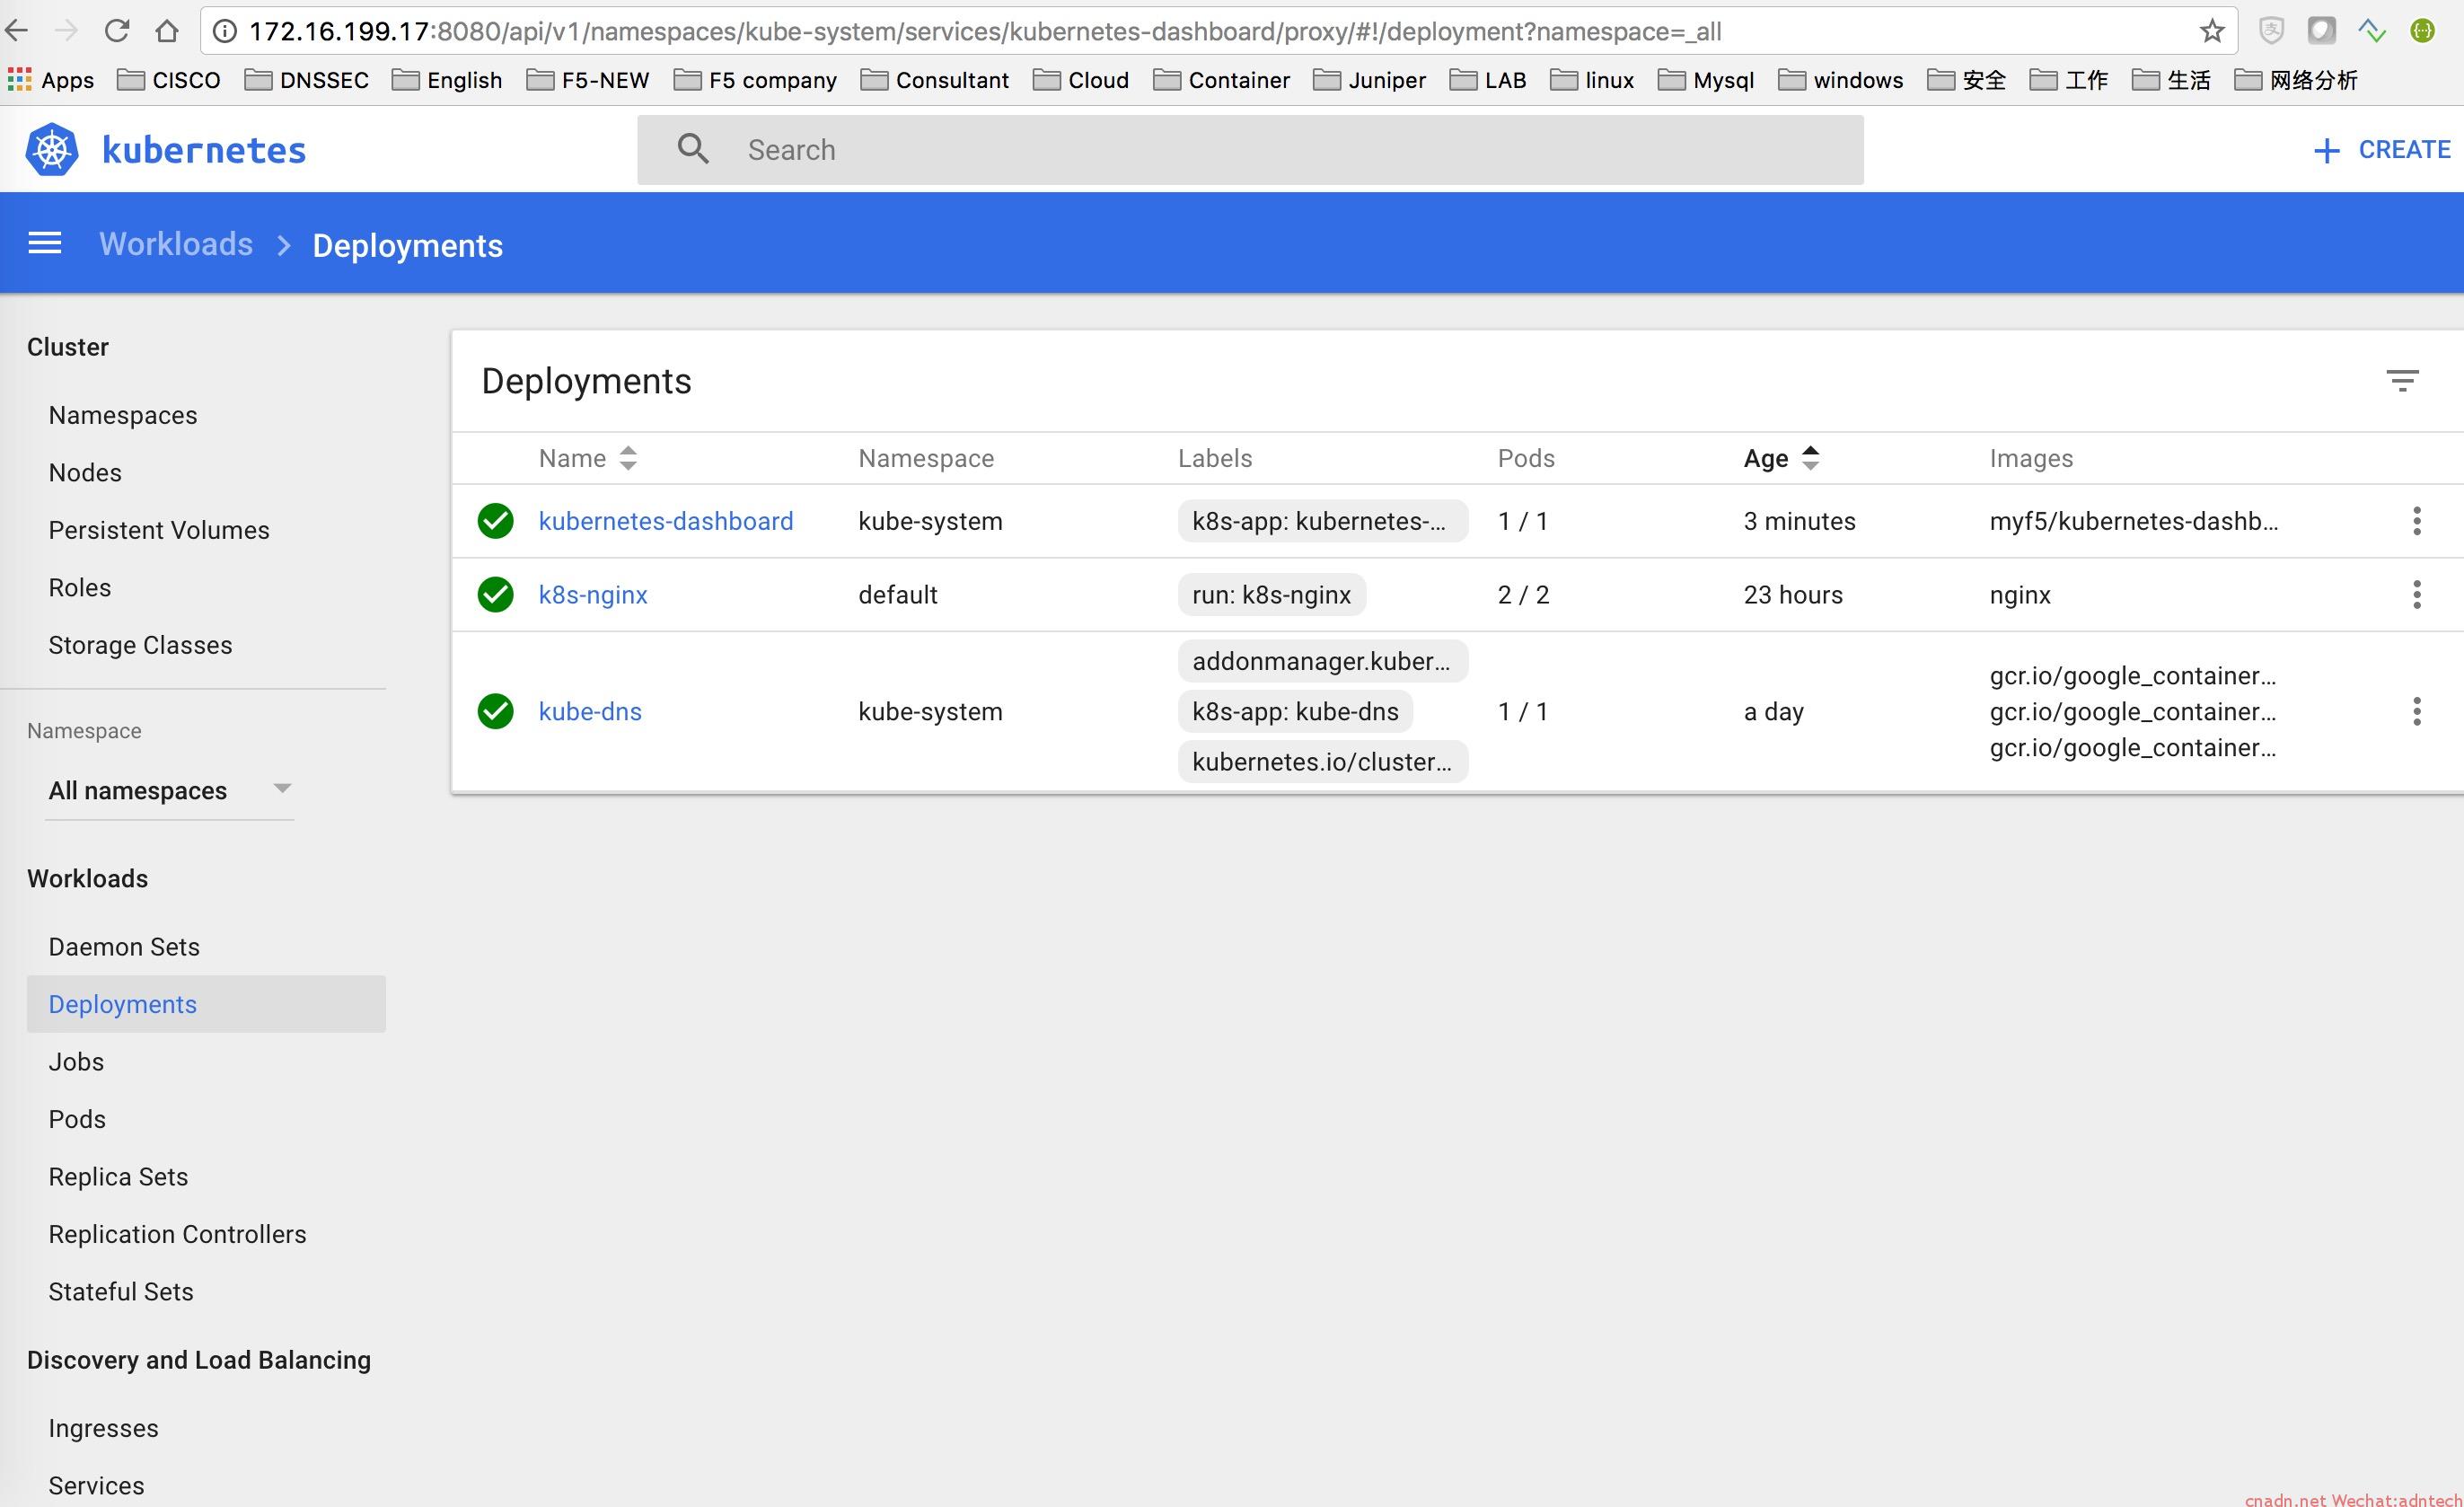The image size is (2464, 1507).
Task: Click the k8s-app: kube-dns label chip
Action: pyautogui.click(x=1295, y=711)
